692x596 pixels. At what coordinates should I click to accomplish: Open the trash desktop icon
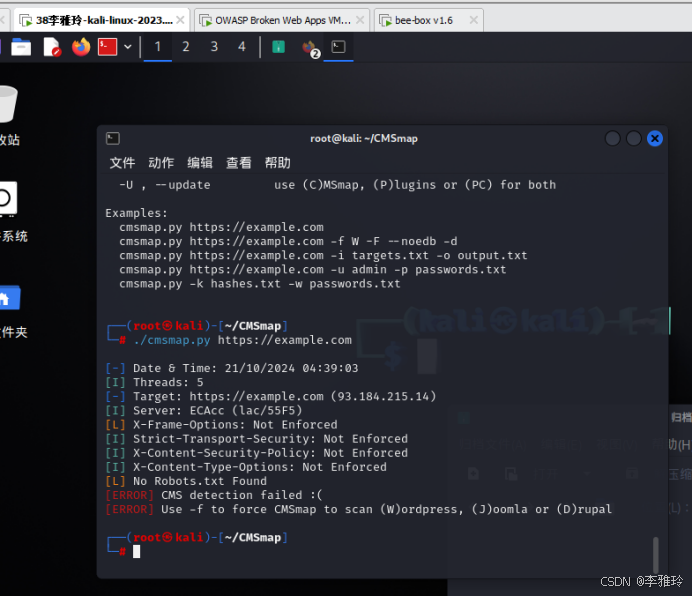(x=8, y=104)
